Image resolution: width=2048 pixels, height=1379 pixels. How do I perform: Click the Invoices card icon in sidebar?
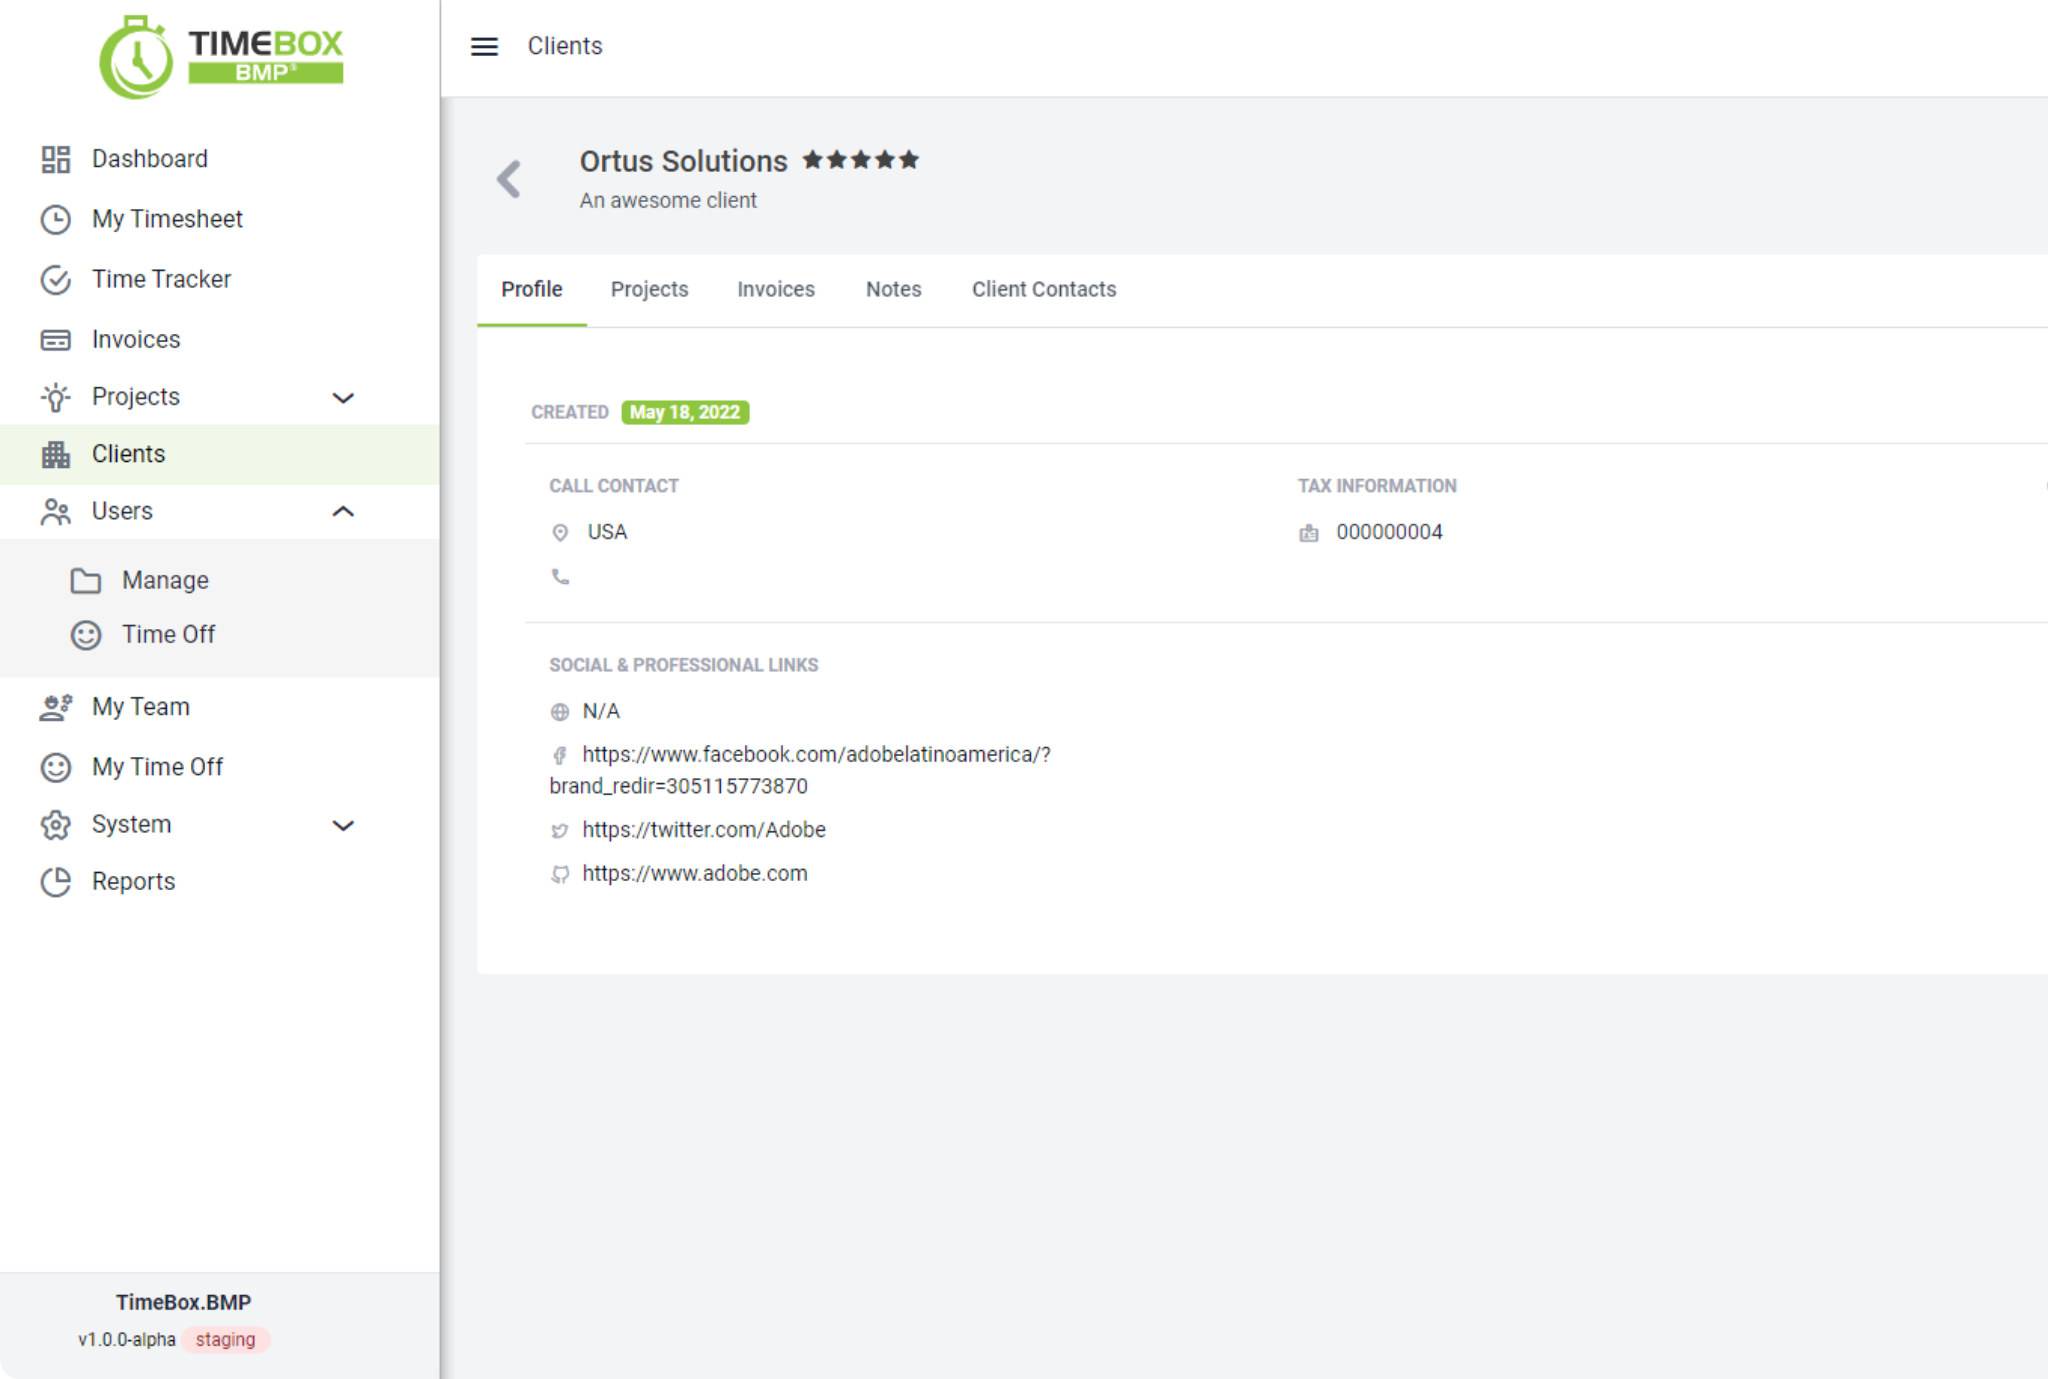tap(56, 340)
